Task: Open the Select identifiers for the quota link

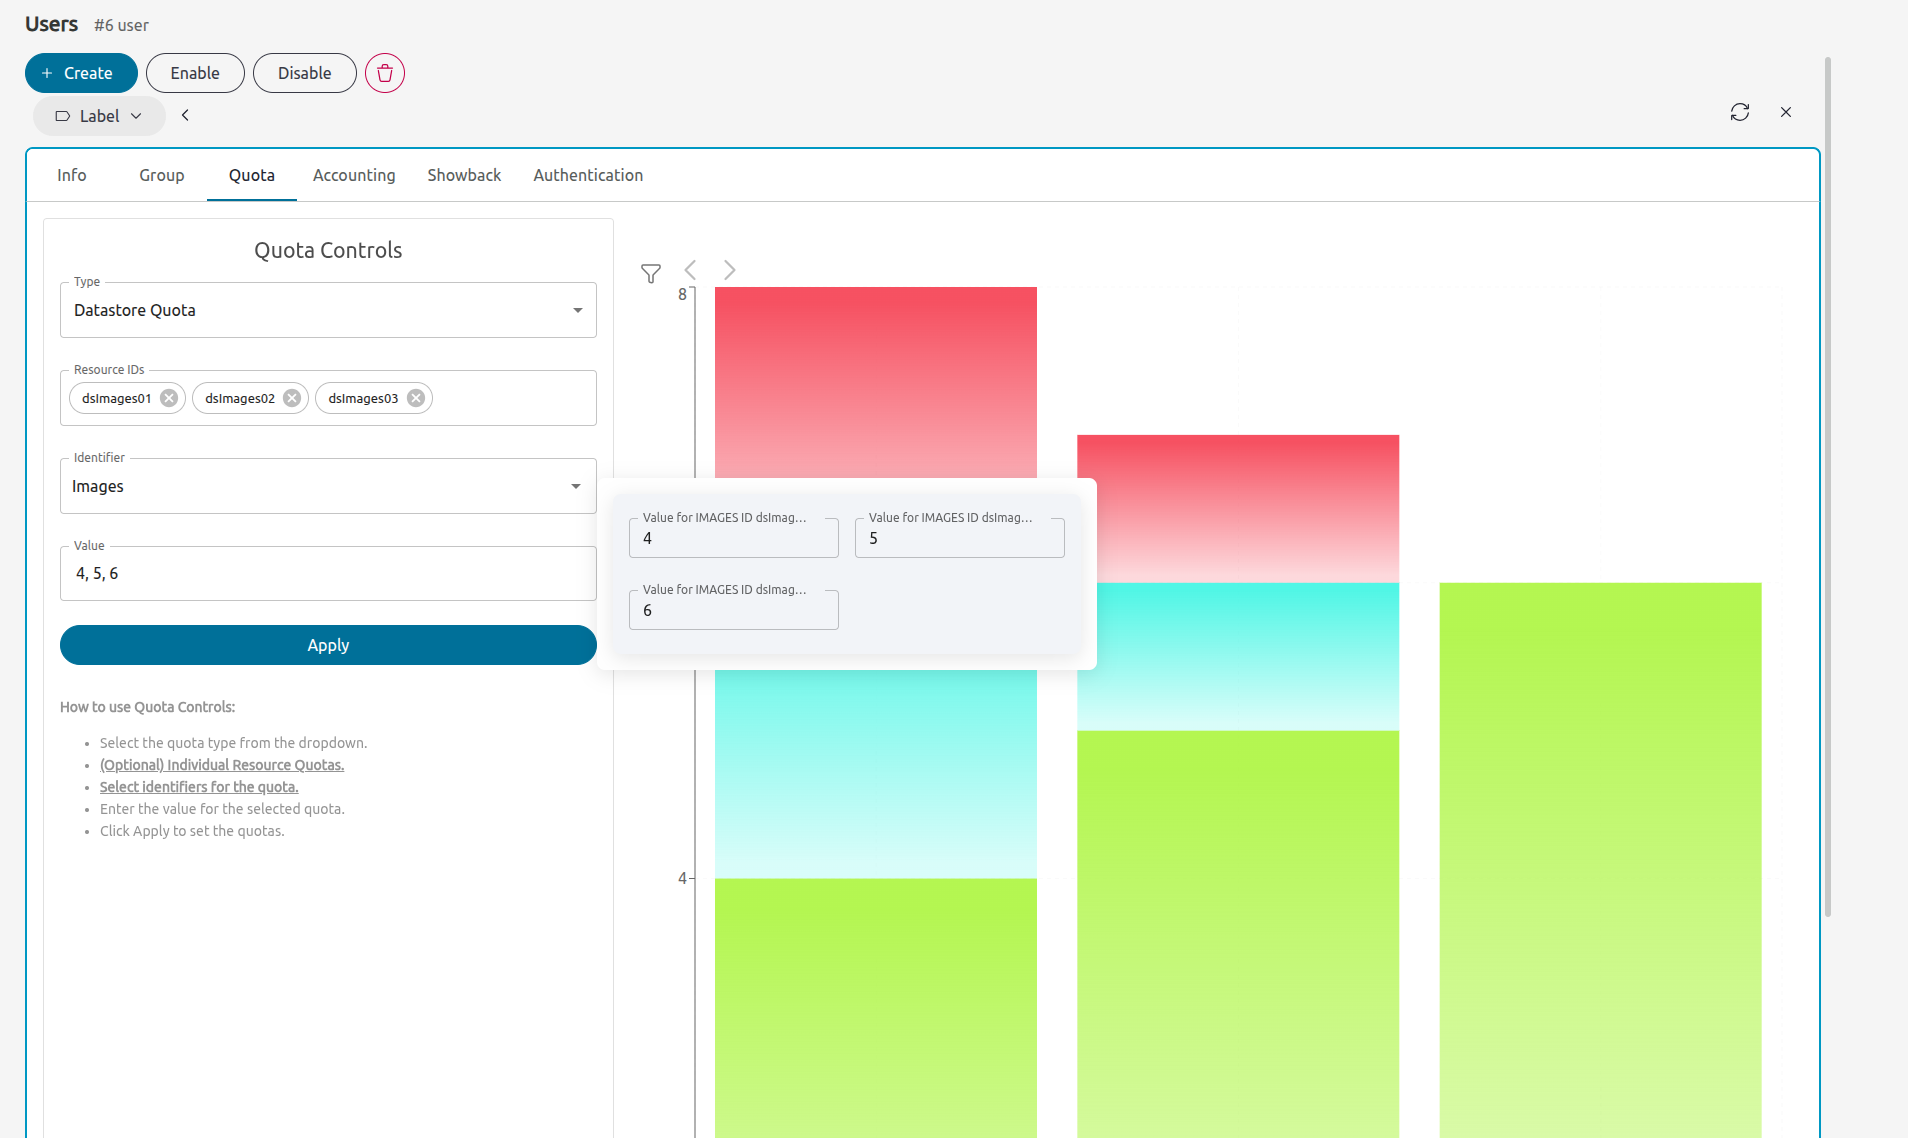Action: (x=199, y=787)
